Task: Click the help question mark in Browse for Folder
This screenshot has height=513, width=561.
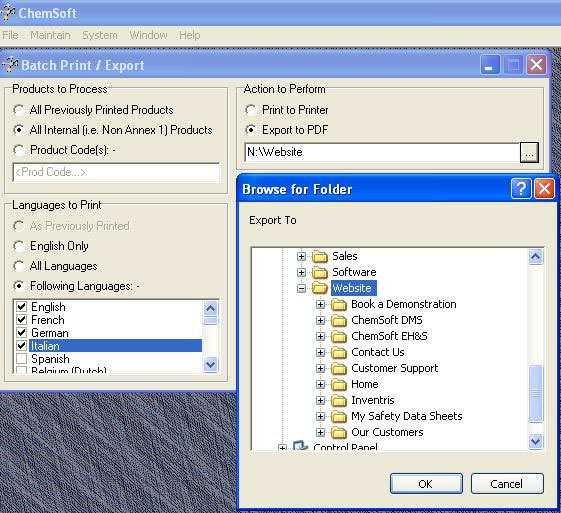Action: [x=521, y=189]
